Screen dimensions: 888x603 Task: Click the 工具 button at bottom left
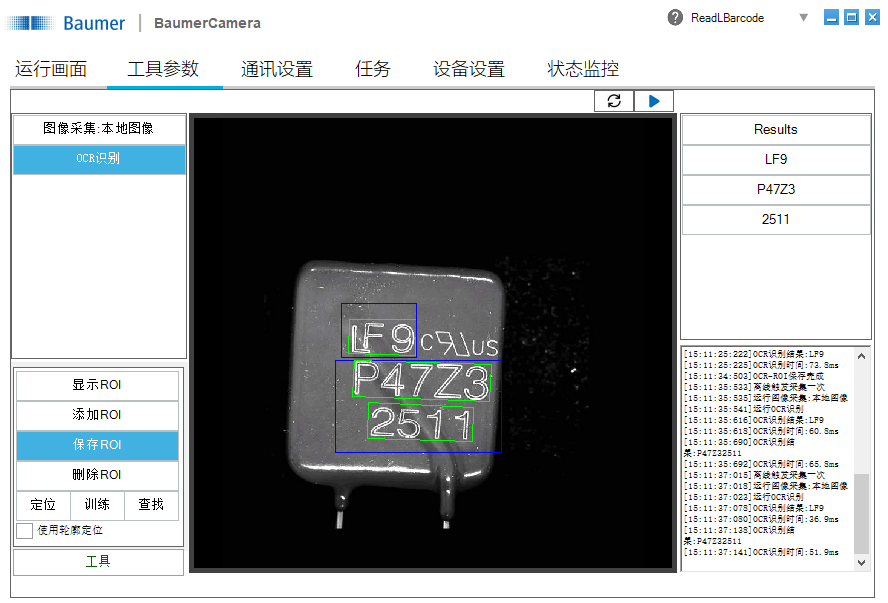point(98,562)
